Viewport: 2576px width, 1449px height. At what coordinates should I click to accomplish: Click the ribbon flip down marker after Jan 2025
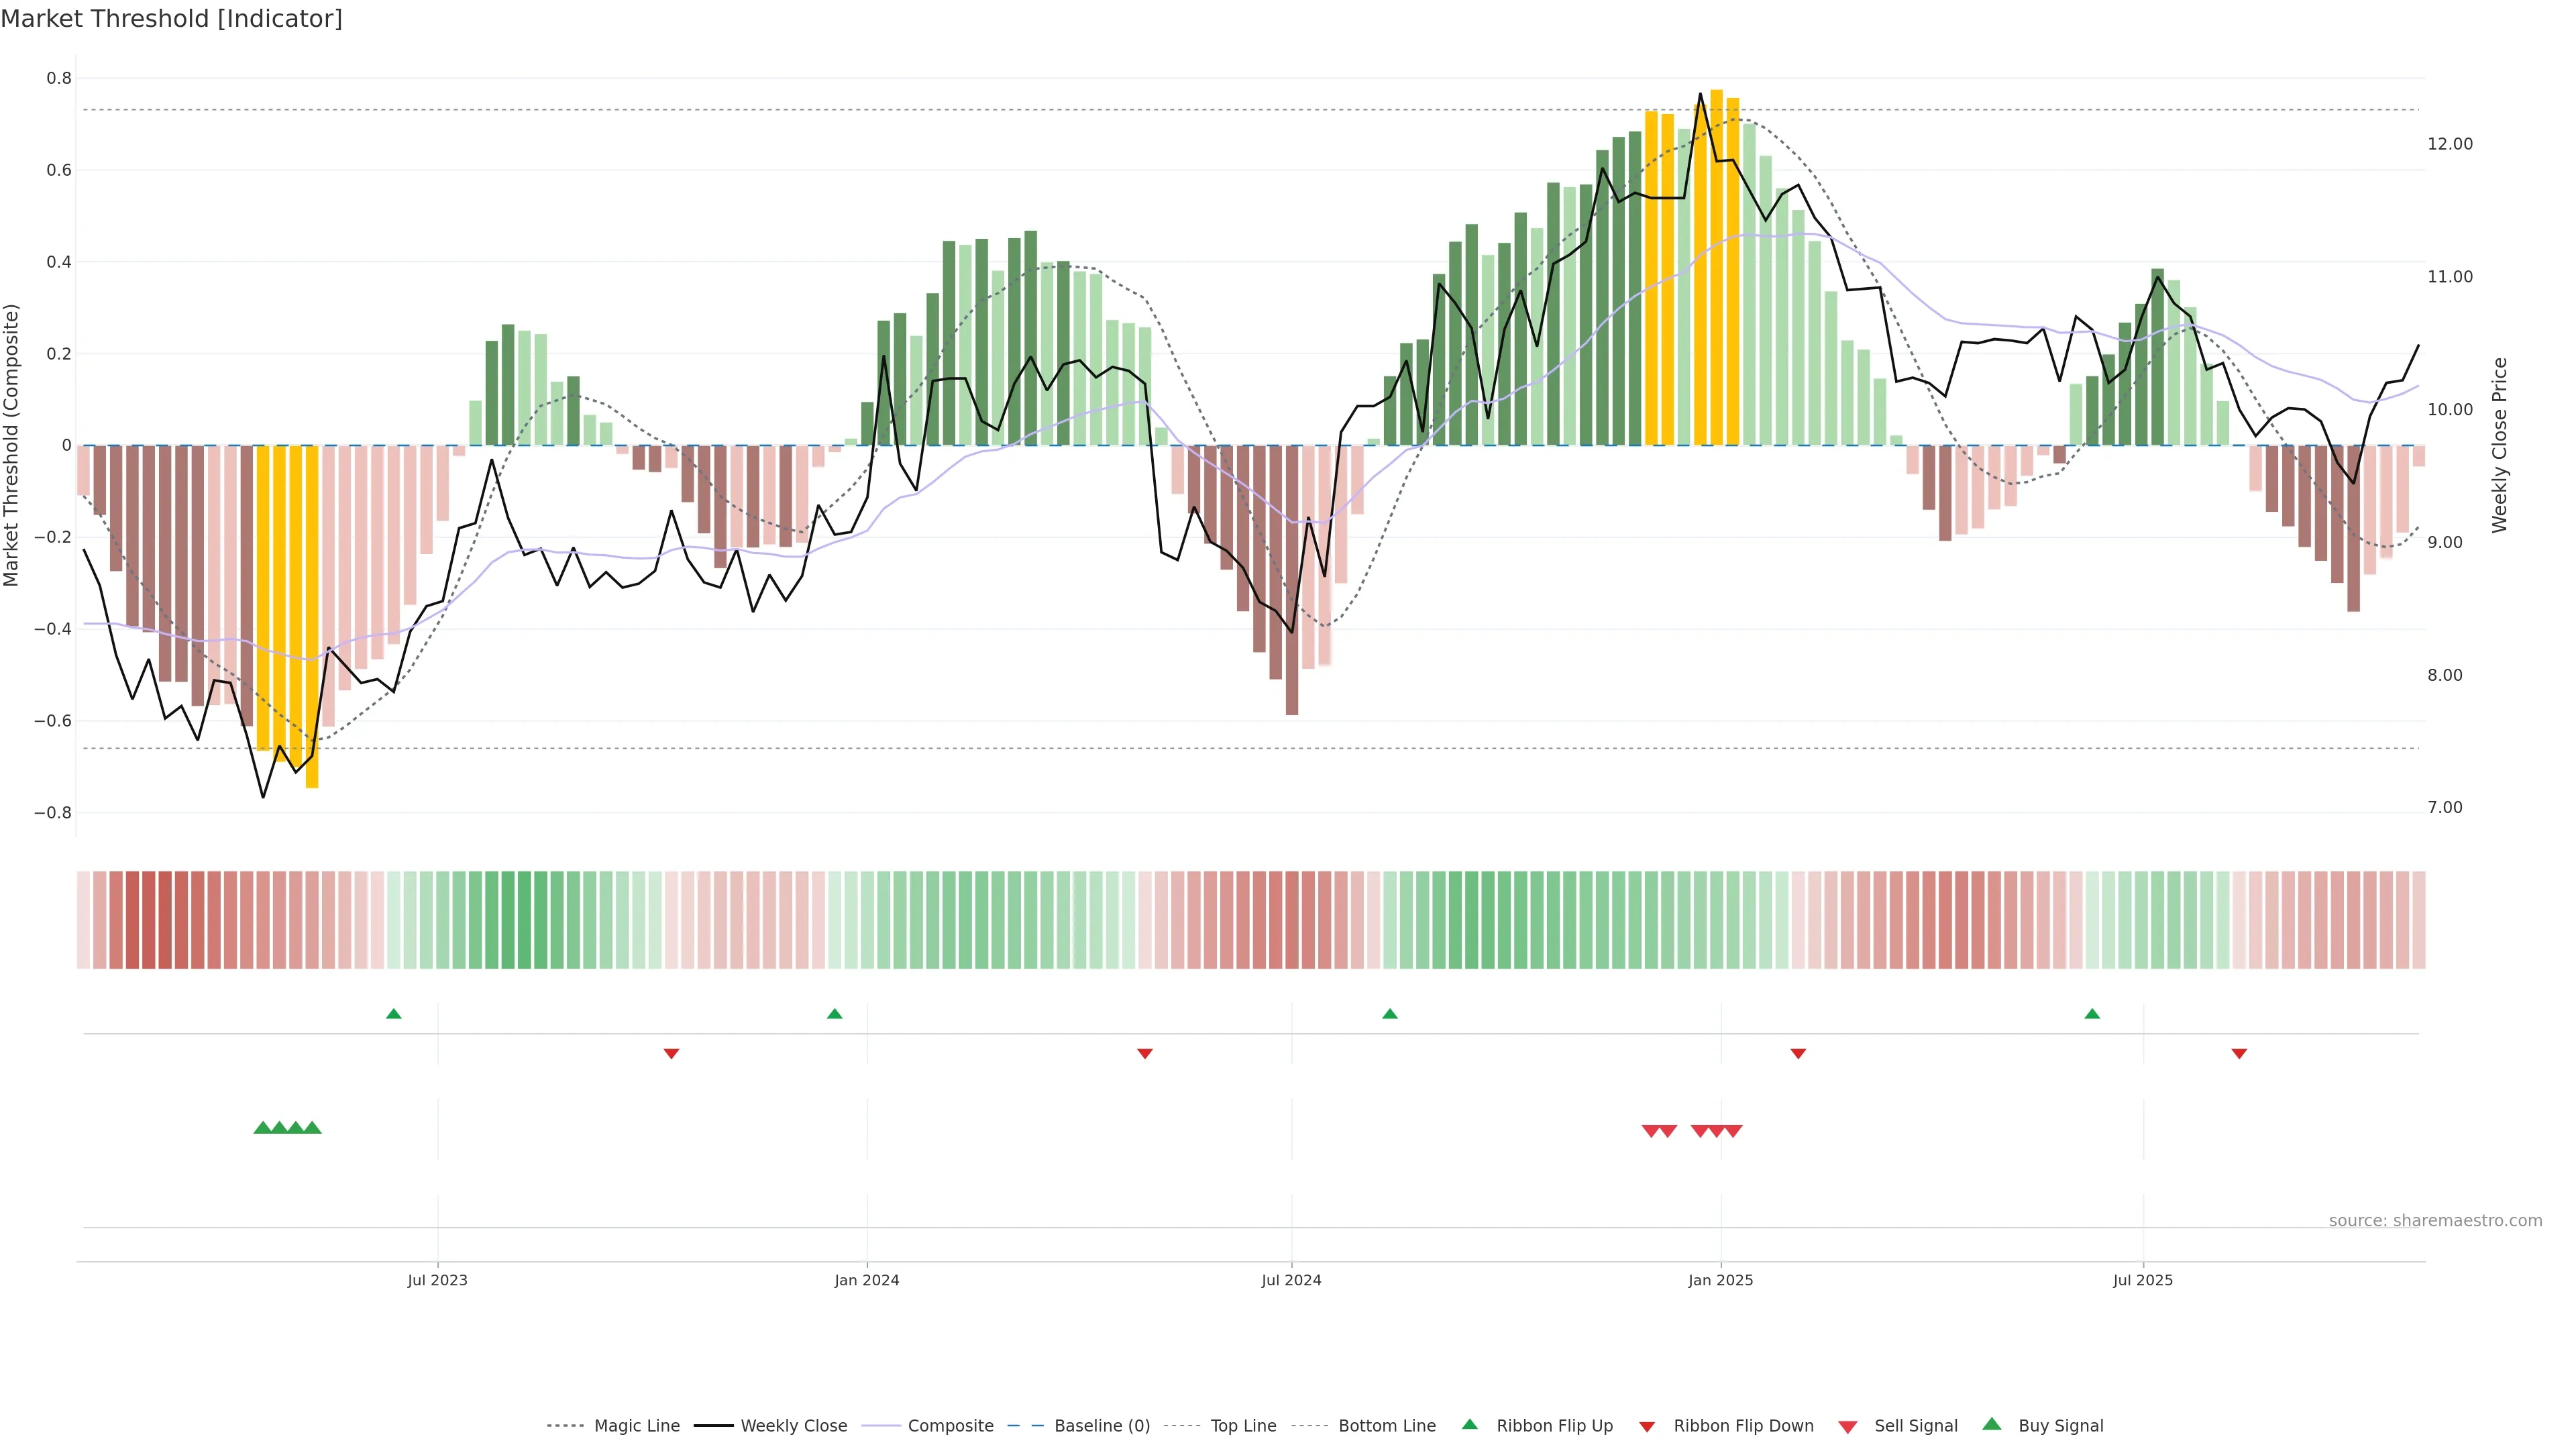pyautogui.click(x=1798, y=1053)
